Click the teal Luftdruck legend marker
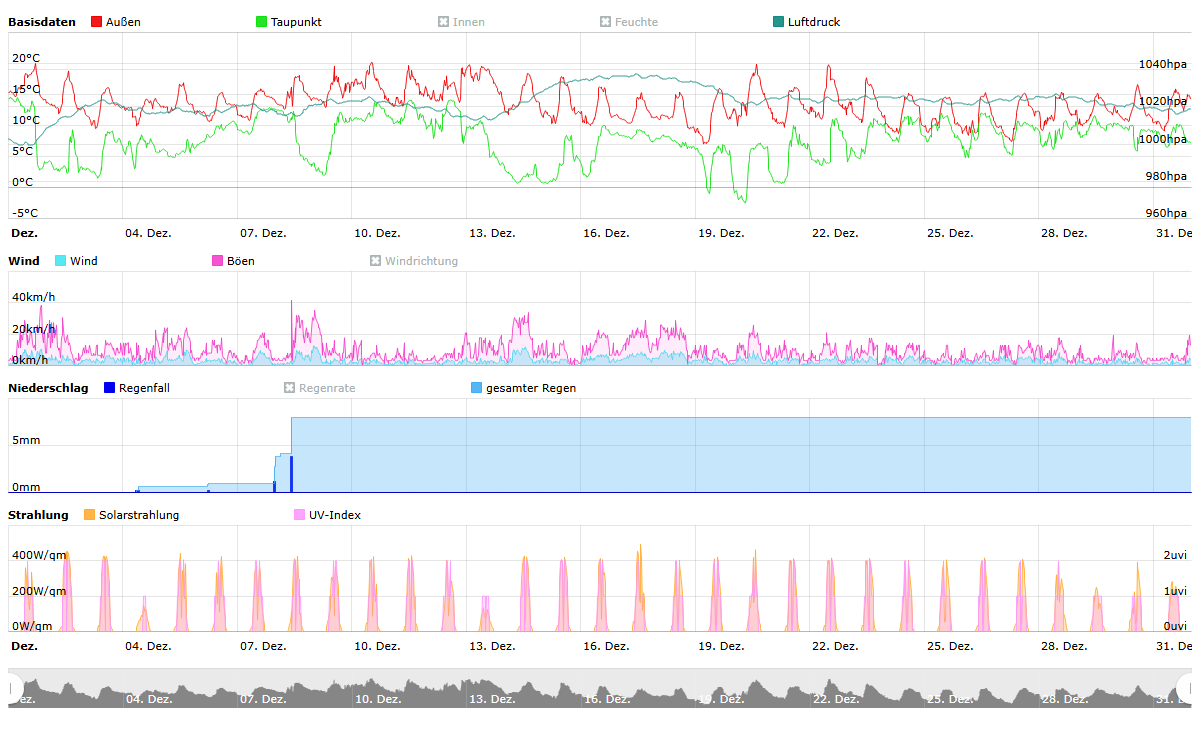The height and width of the screenshot is (750, 1200). [779, 22]
